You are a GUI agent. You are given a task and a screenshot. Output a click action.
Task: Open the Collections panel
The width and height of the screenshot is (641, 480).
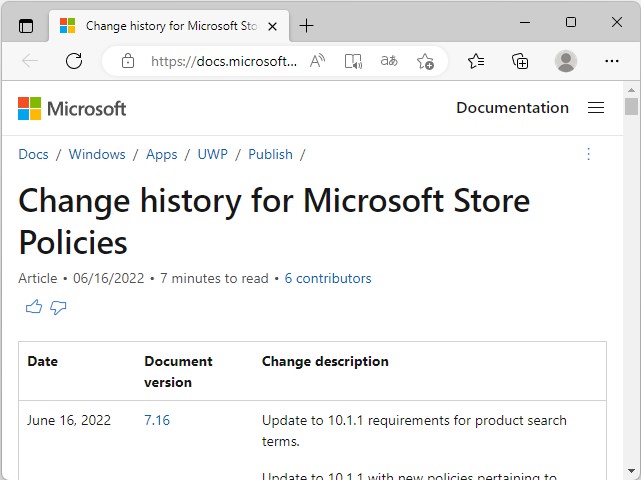click(520, 61)
